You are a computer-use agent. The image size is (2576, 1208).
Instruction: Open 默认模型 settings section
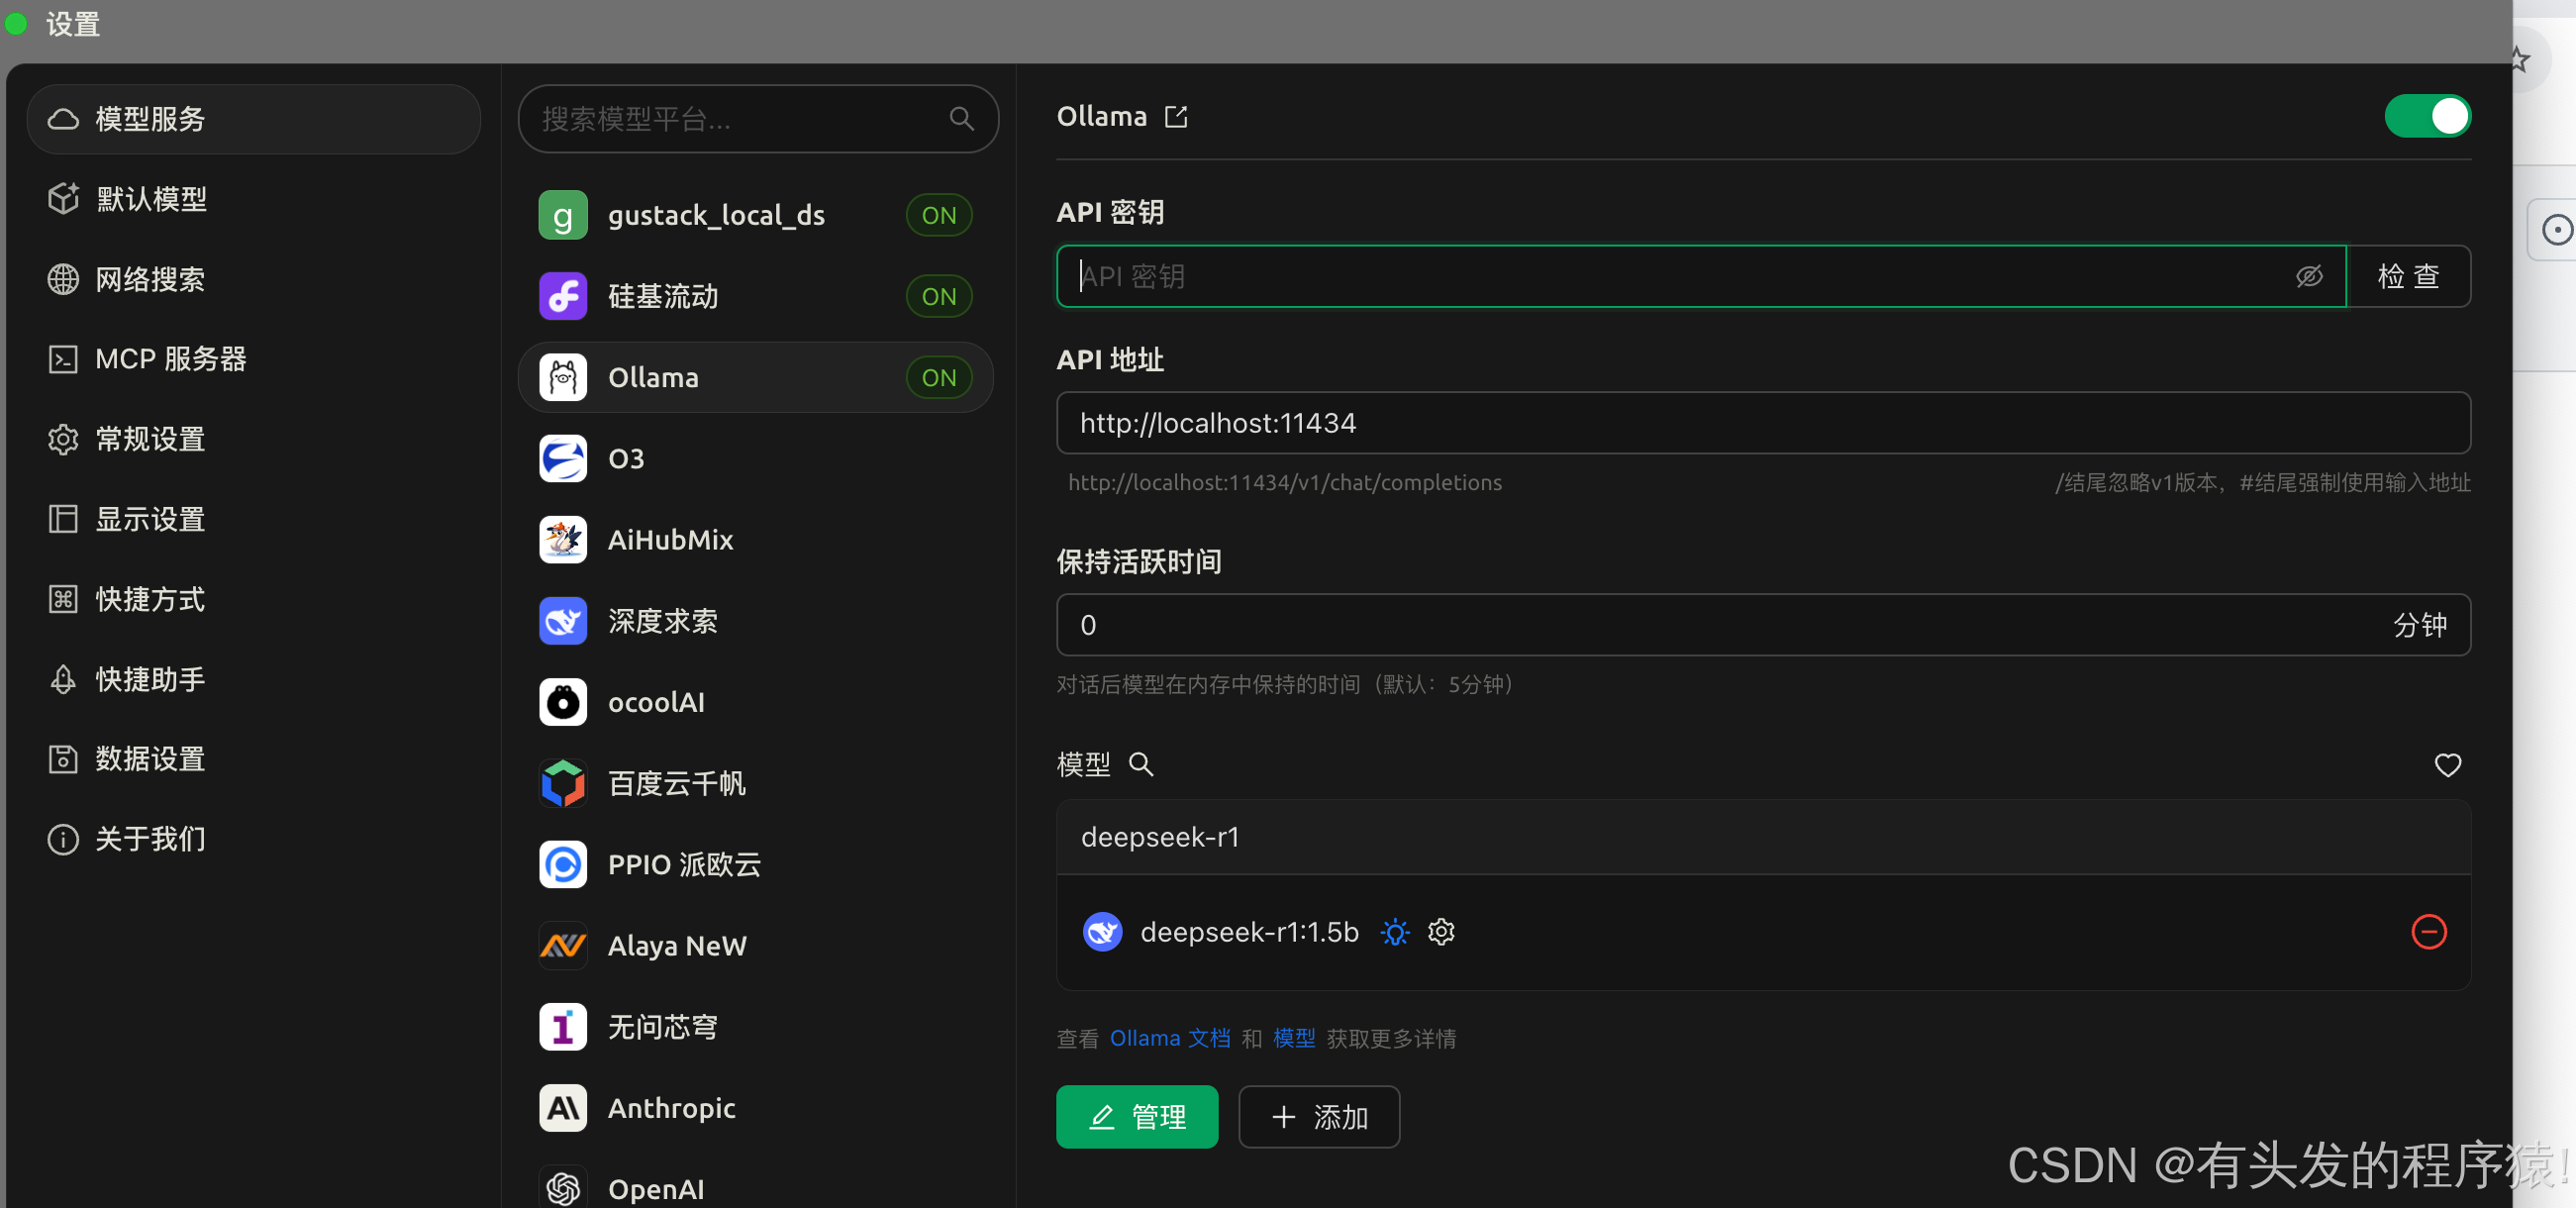click(x=152, y=199)
